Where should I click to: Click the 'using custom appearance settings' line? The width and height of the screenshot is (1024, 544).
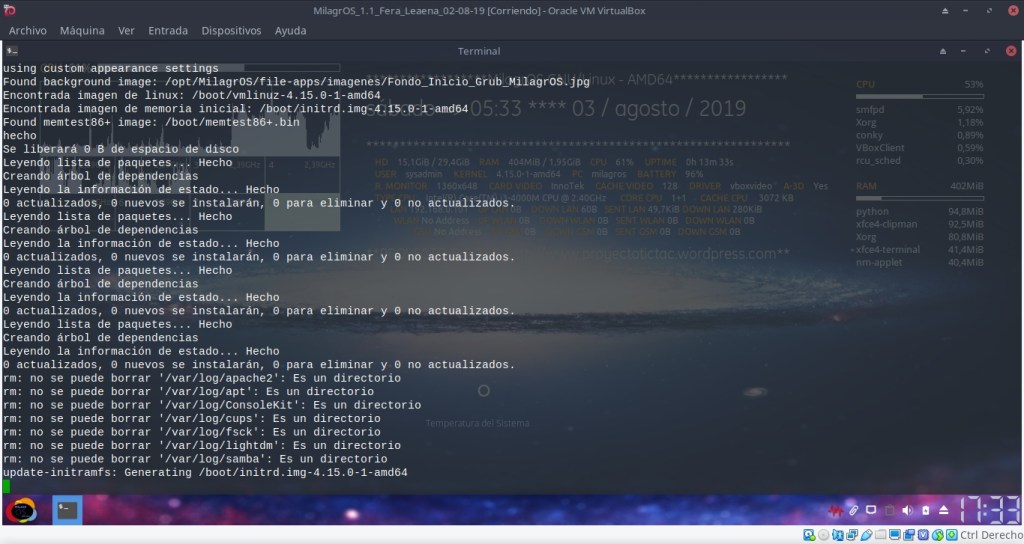[x=110, y=69]
